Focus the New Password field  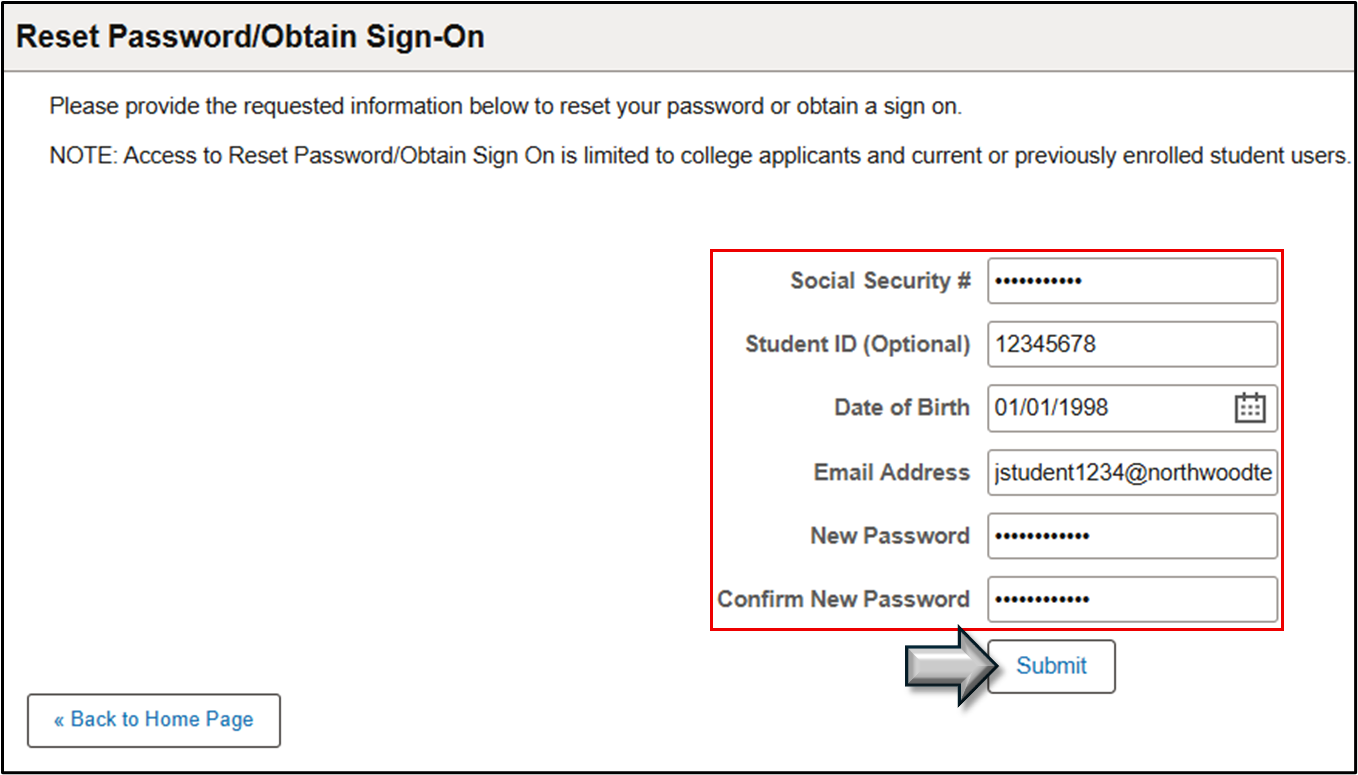tap(1132, 536)
